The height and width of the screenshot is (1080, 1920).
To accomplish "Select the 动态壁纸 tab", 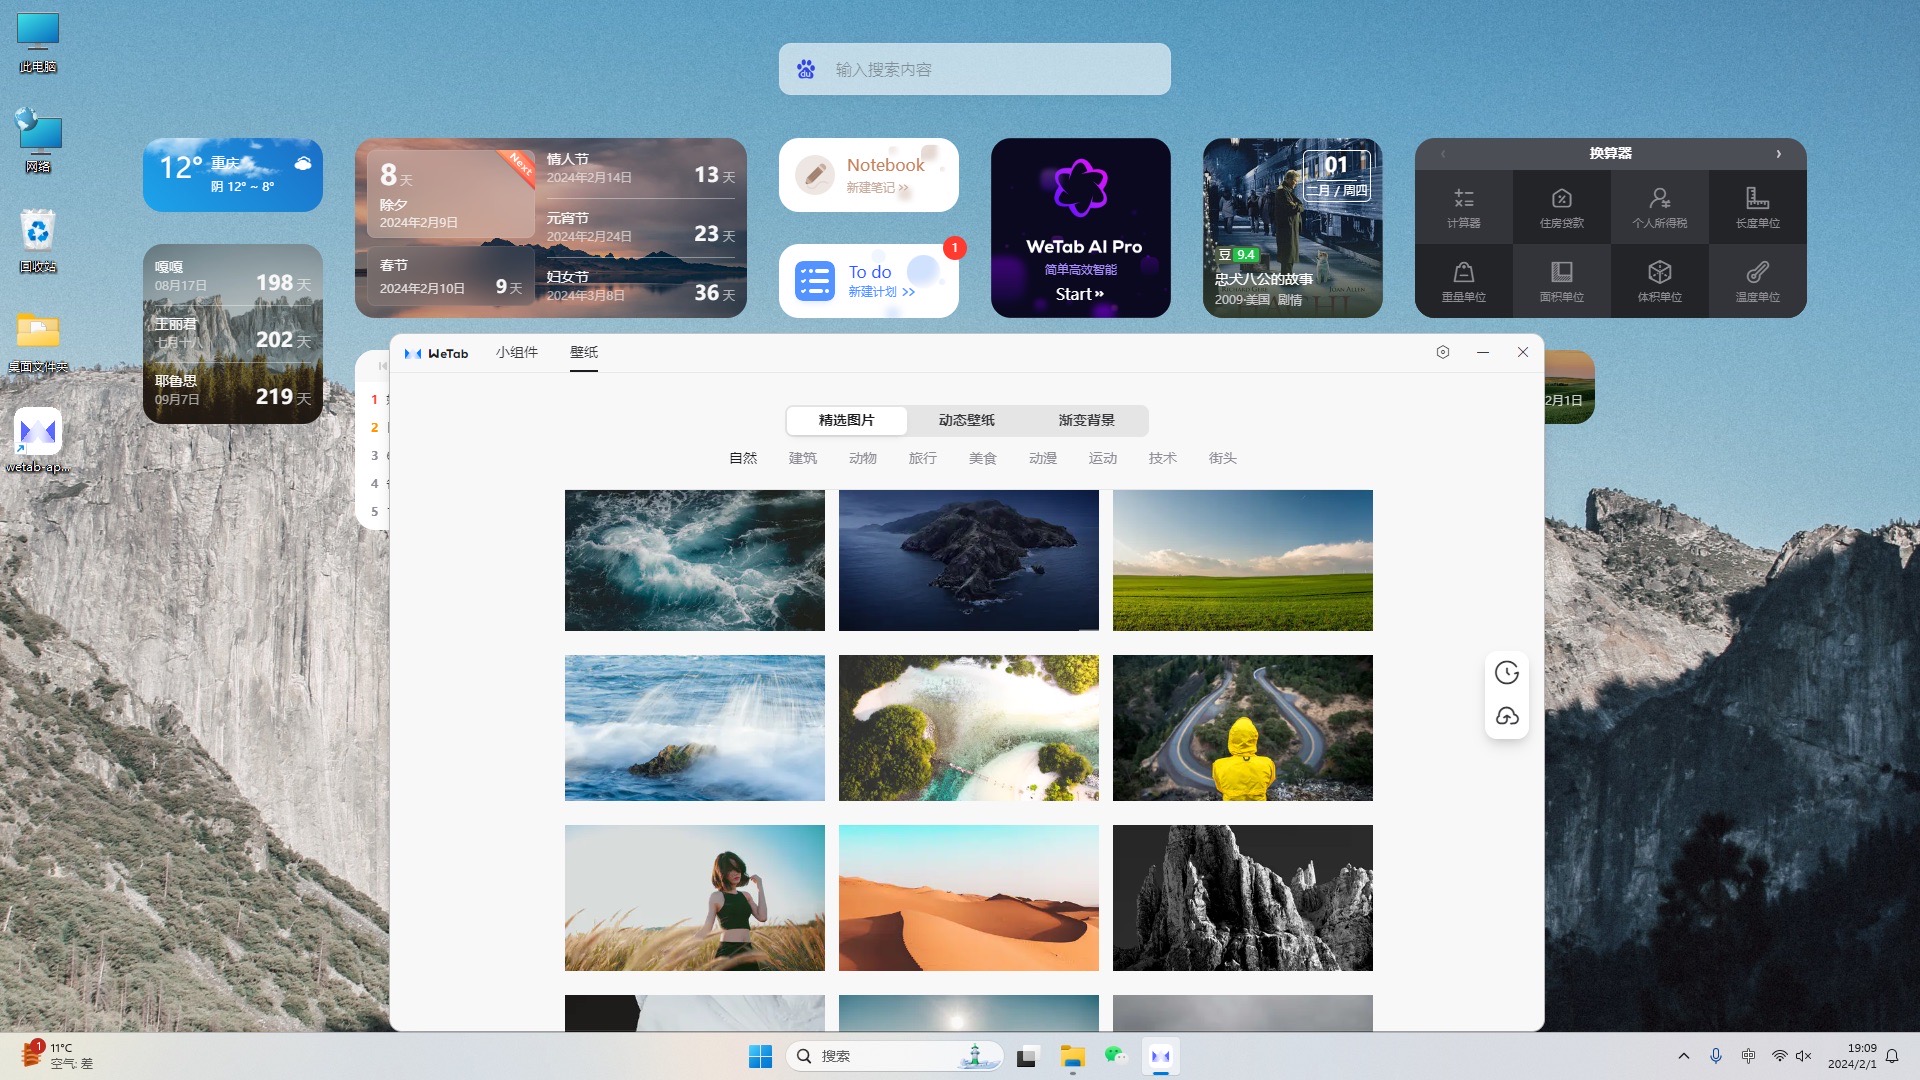I will click(966, 420).
